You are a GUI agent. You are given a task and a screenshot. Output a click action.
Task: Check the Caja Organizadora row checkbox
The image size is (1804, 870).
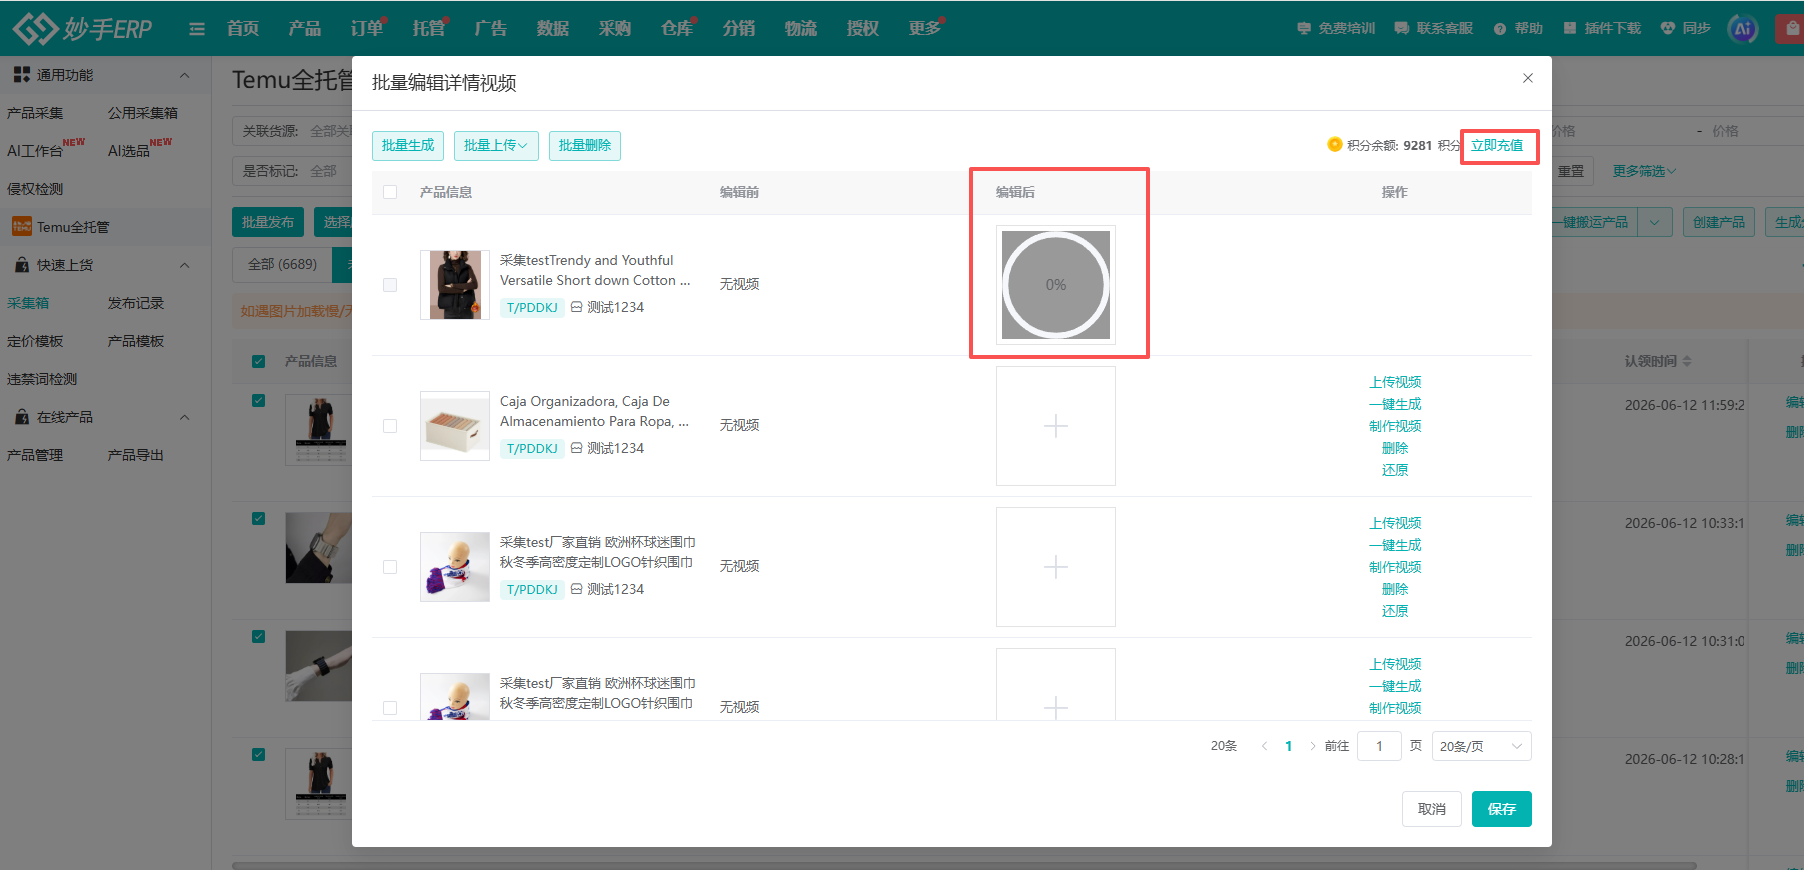point(390,426)
